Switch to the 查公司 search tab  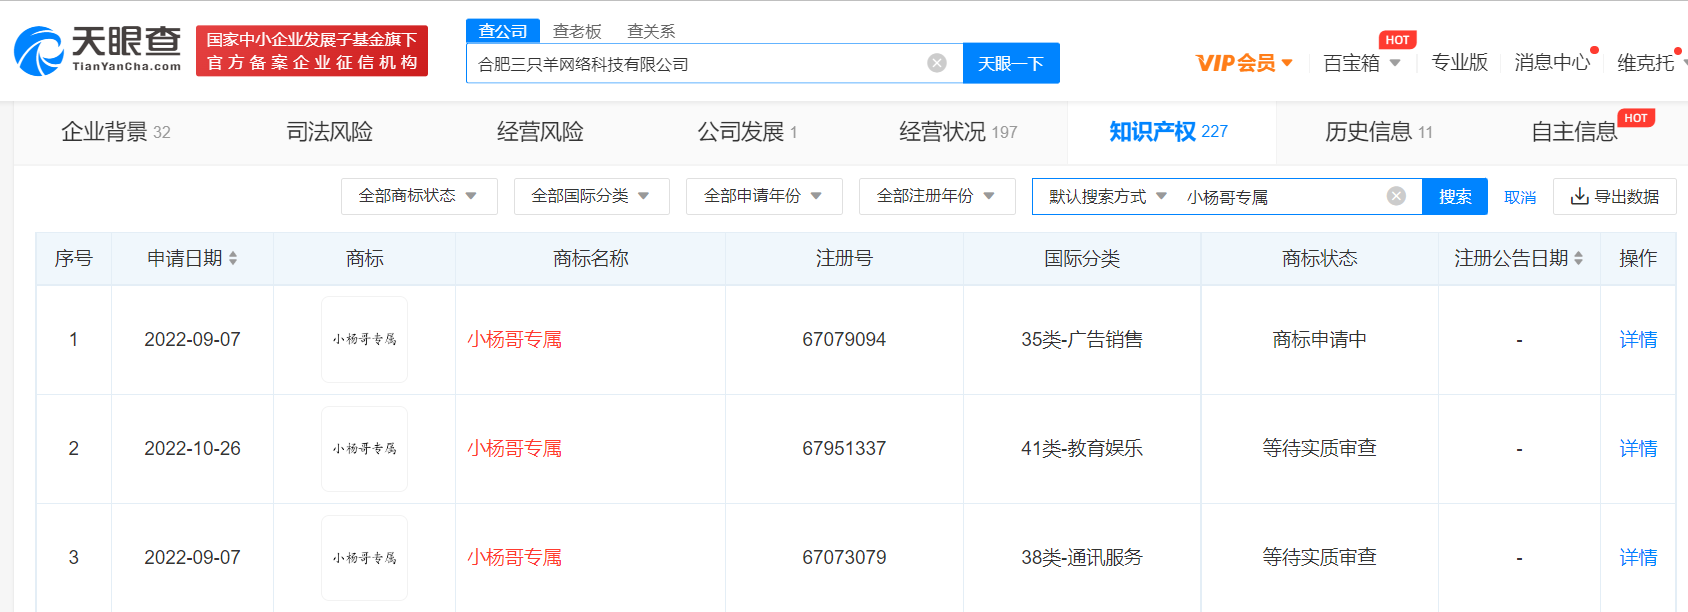point(503,31)
